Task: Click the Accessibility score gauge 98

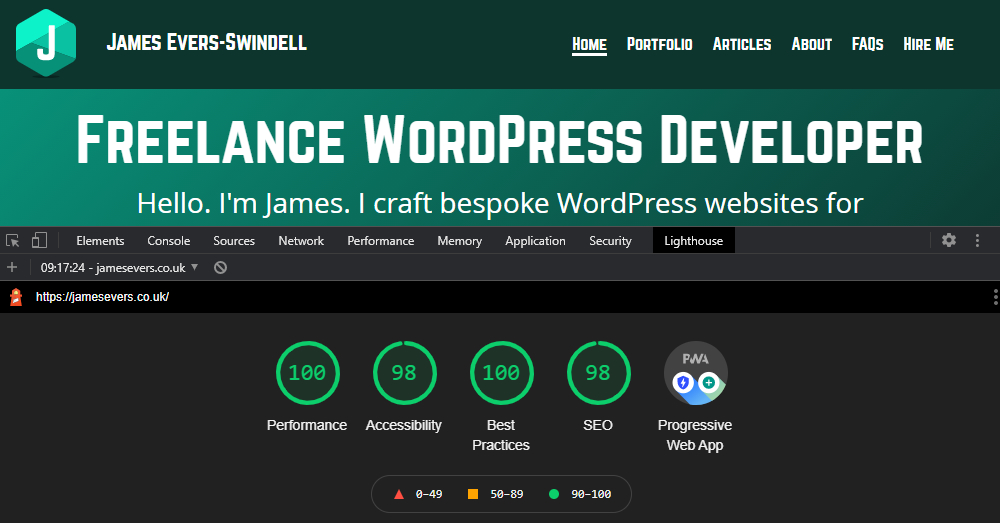Action: [404, 372]
